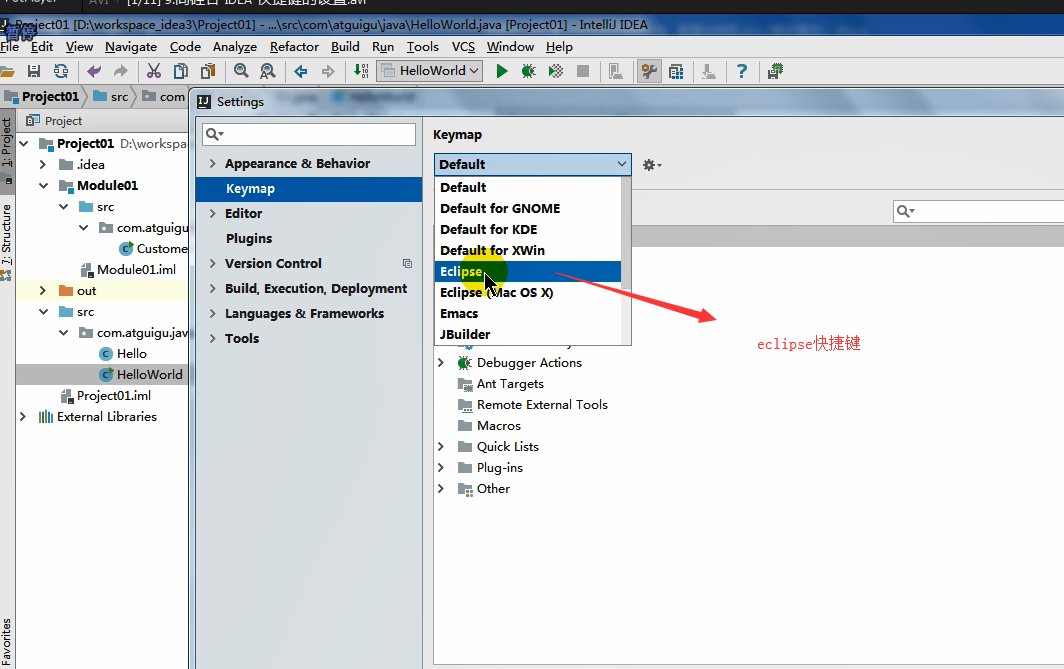
Task: Select Eclipse (Mac OS X) keymap
Action: tap(527, 292)
